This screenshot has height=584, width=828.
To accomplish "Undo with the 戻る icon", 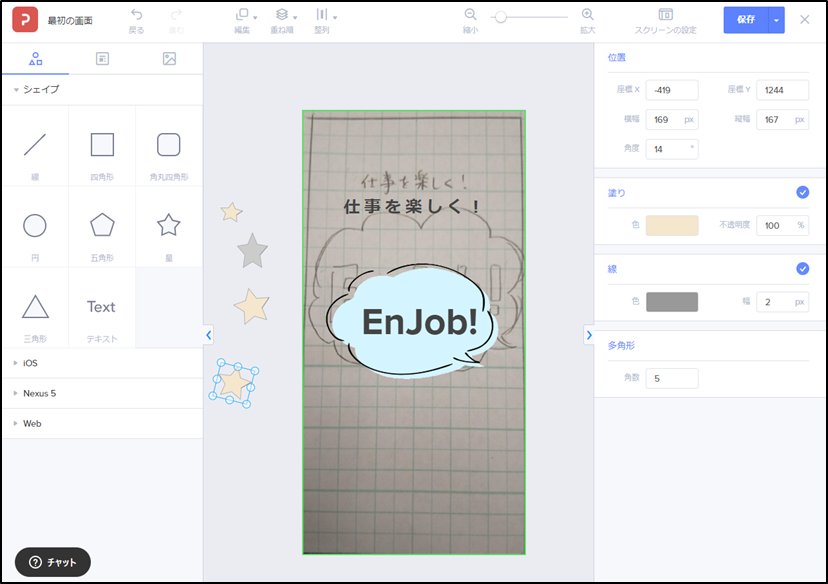I will coord(136,20).
